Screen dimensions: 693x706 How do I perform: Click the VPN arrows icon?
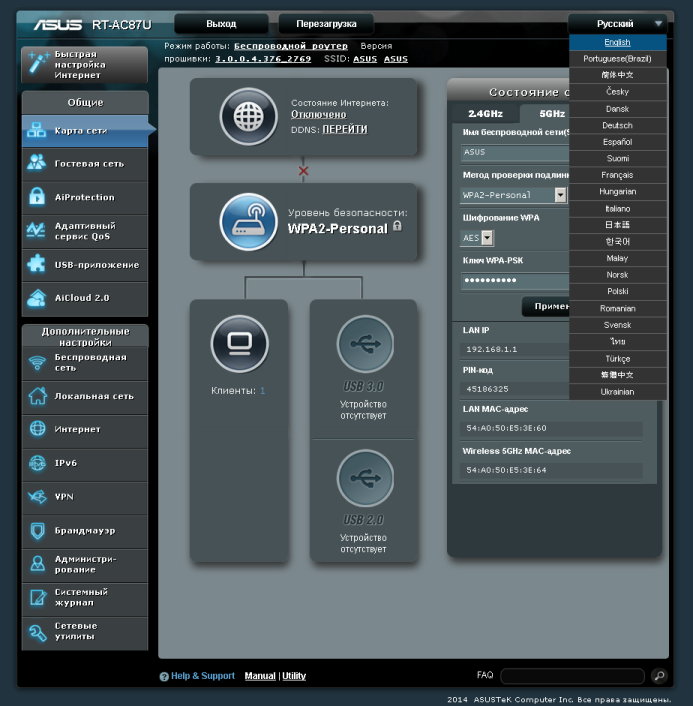[37, 497]
